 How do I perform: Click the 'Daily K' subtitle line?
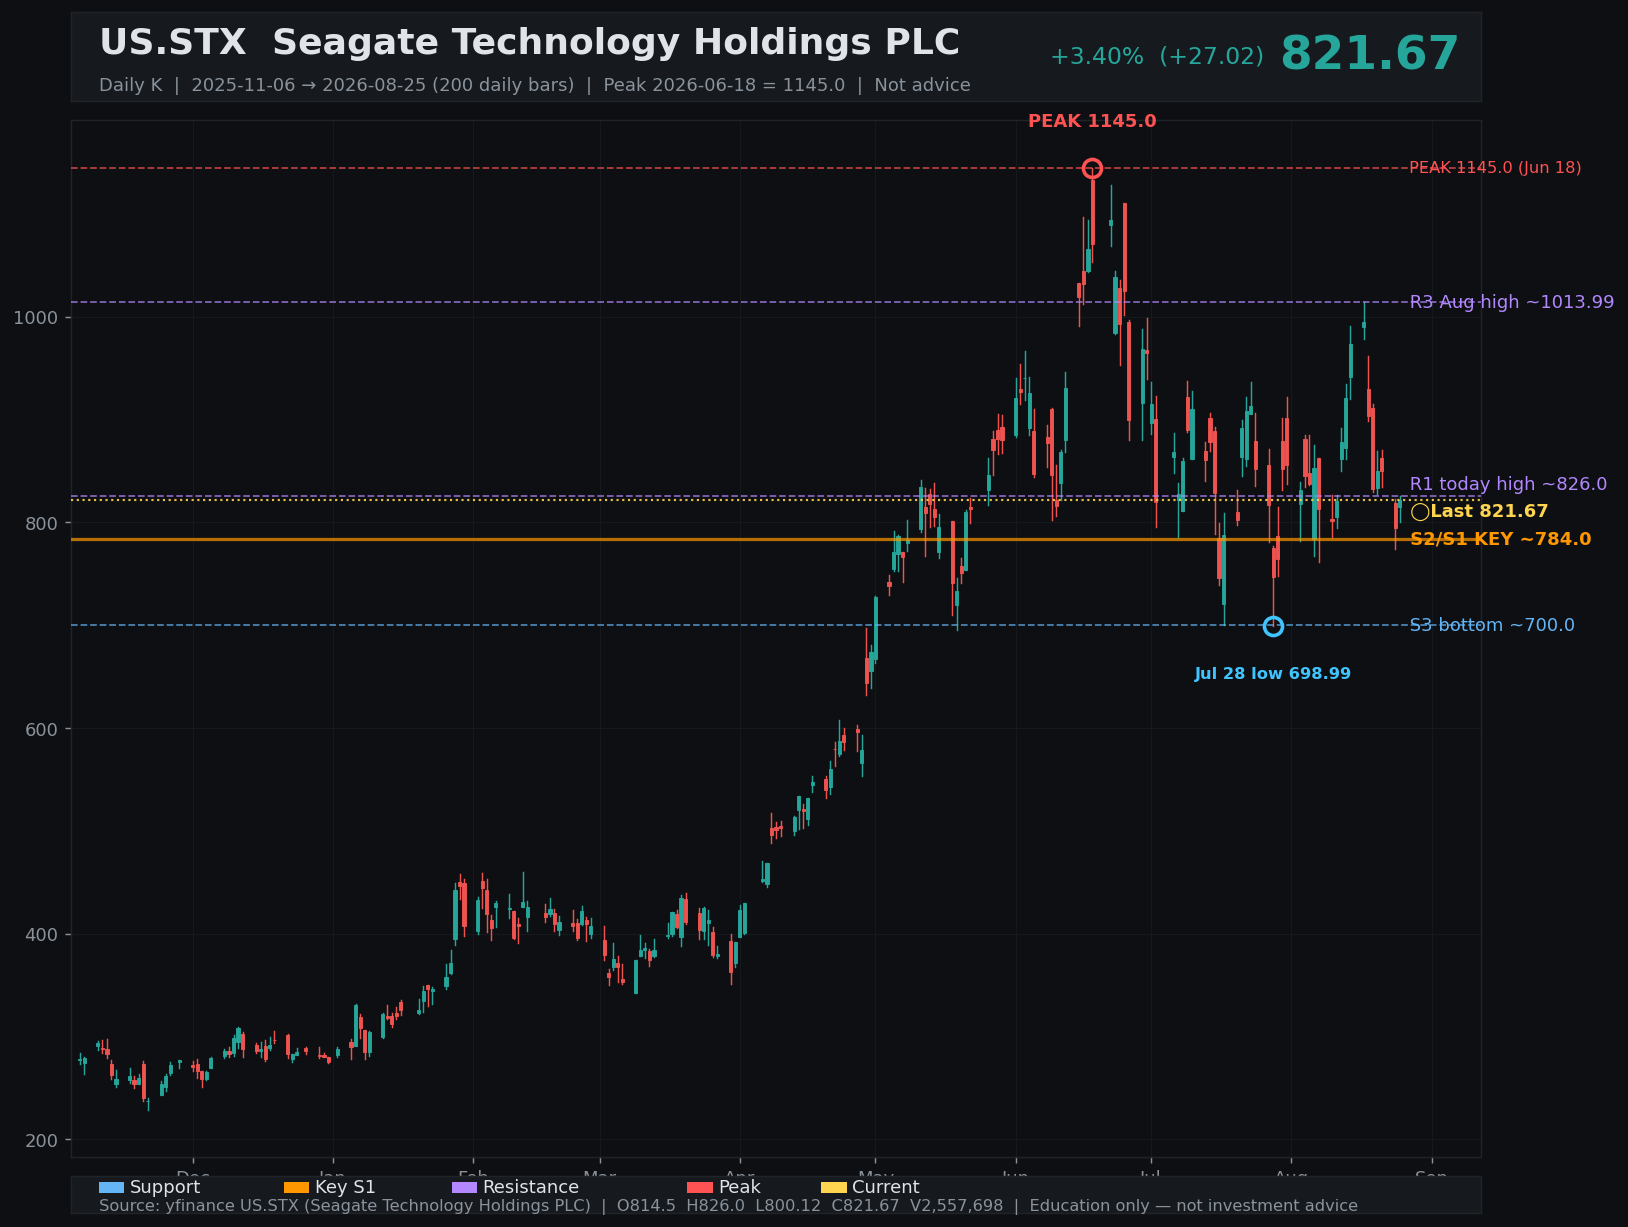[x=535, y=85]
